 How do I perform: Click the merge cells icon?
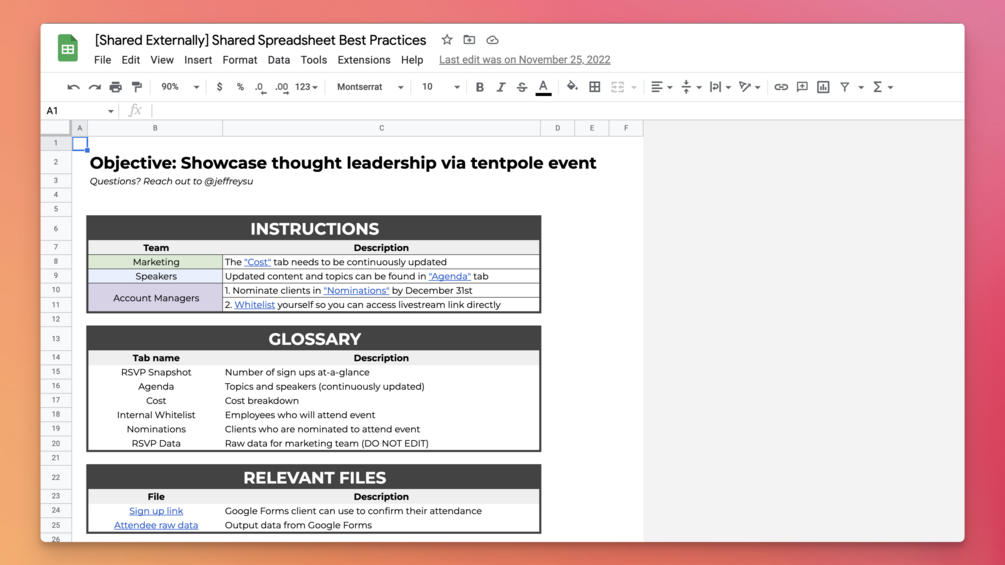click(617, 87)
